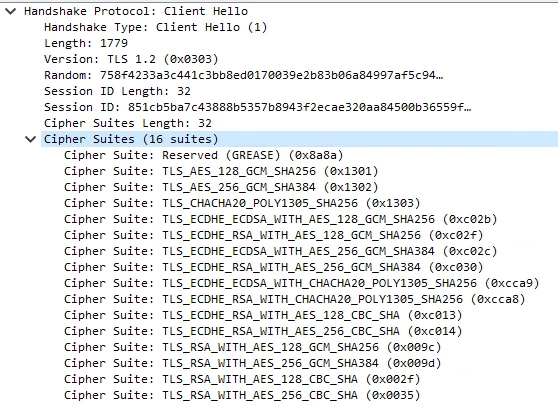Select TLS_ECDHE_RSA_WITH_AES_128_CBC_SHA (0xc013) row
The width and height of the screenshot is (558, 406).
pyautogui.click(x=263, y=315)
